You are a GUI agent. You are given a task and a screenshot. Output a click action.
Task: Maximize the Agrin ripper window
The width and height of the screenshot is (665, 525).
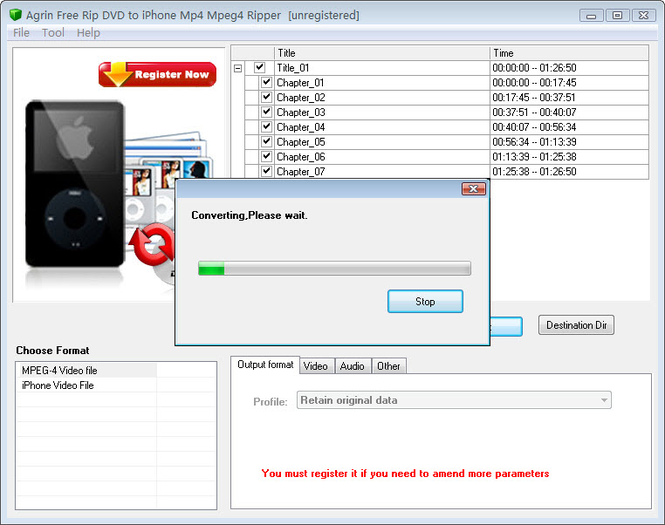(x=618, y=16)
